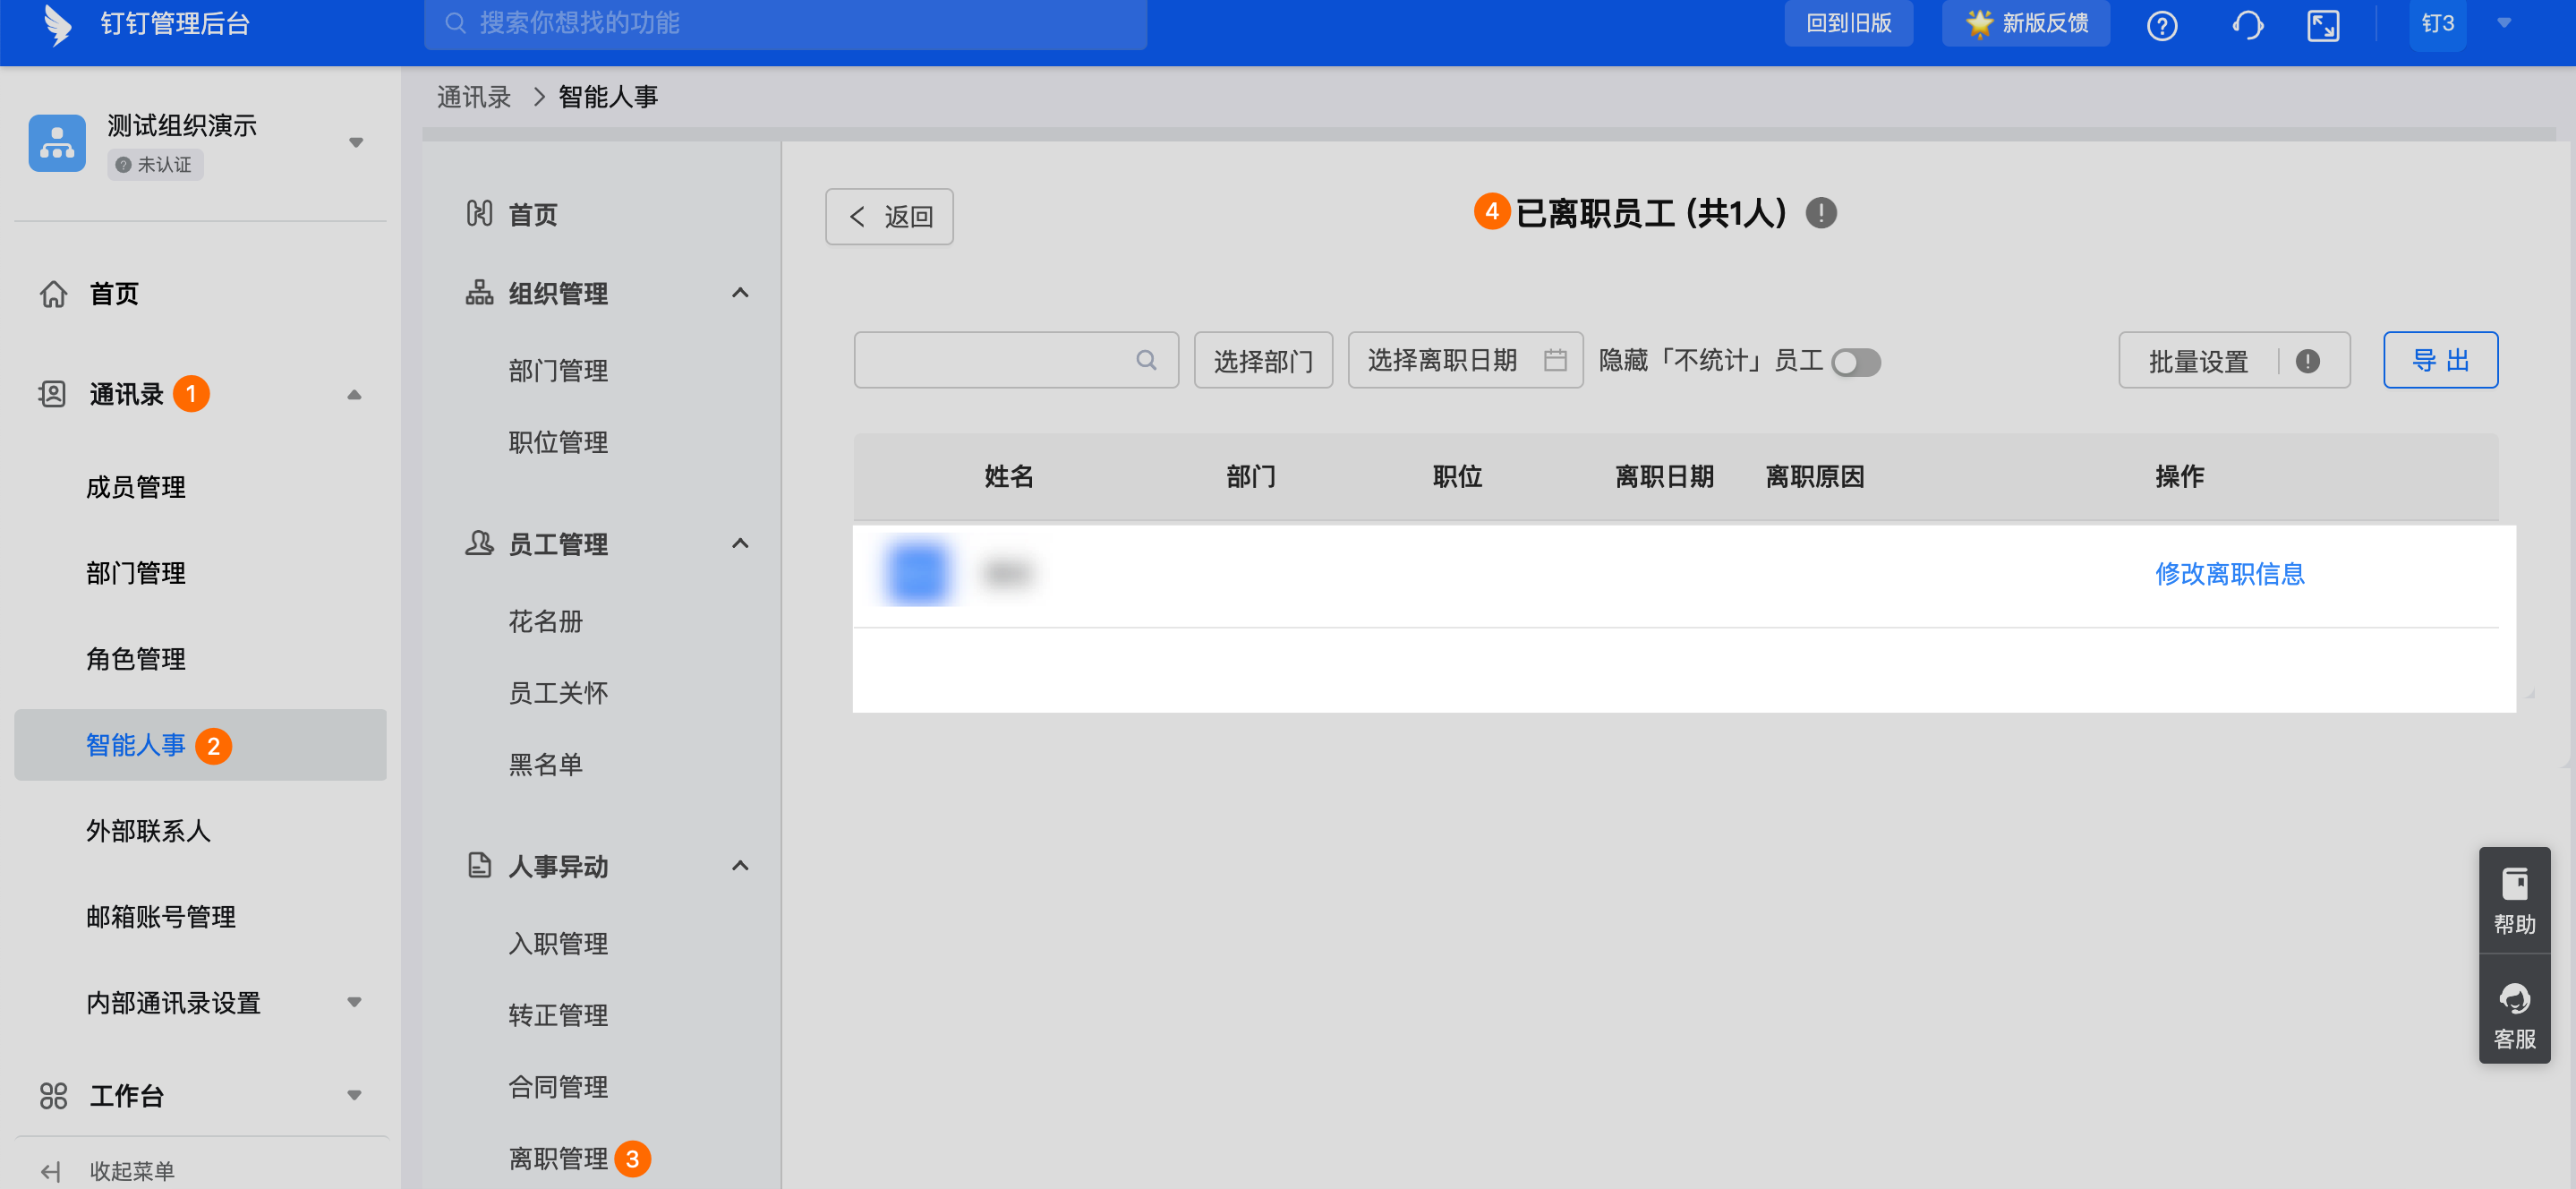Screen dimensions: 2576x1189
Task: Open the 选择离职日期 date picker
Action: click(x=1464, y=360)
